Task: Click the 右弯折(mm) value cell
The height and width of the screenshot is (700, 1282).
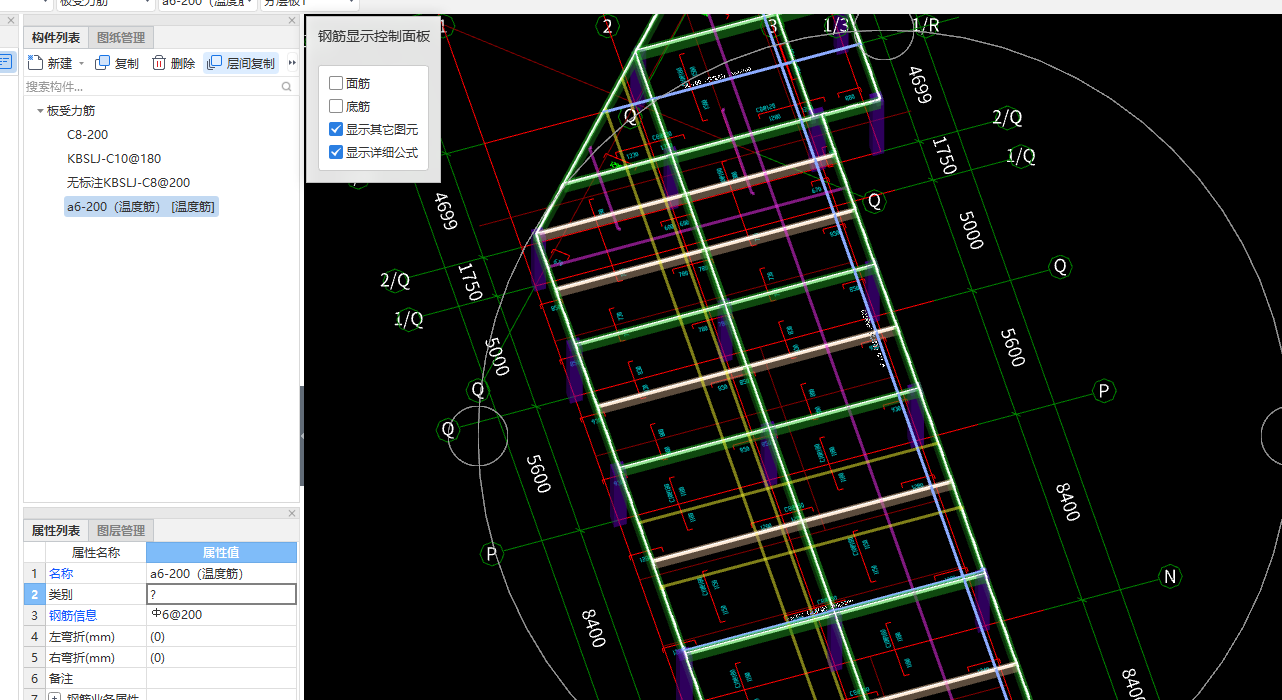Action: pyautogui.click(x=221, y=657)
